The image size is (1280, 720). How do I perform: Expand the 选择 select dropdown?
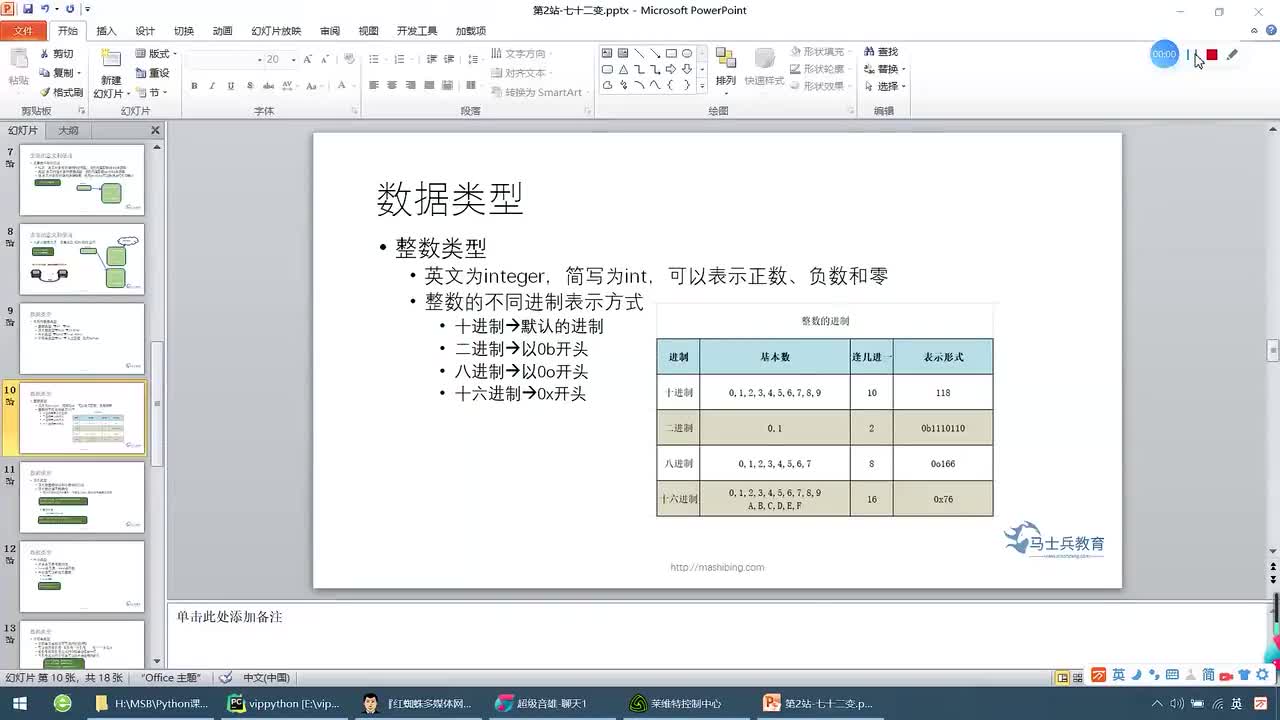click(885, 86)
